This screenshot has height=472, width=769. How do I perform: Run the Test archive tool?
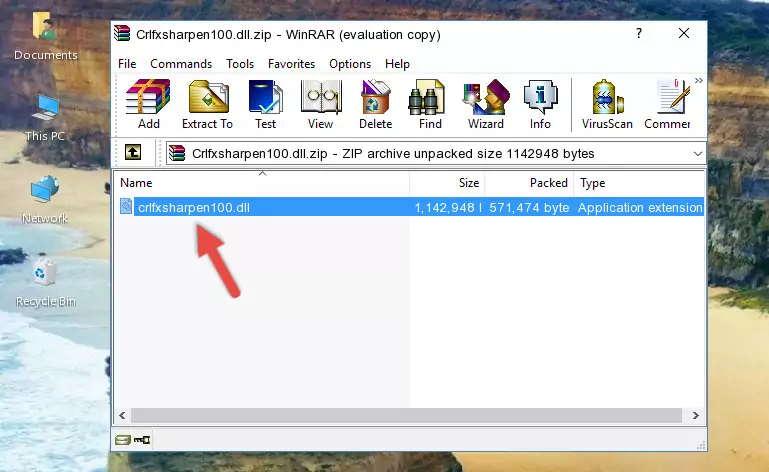[265, 105]
